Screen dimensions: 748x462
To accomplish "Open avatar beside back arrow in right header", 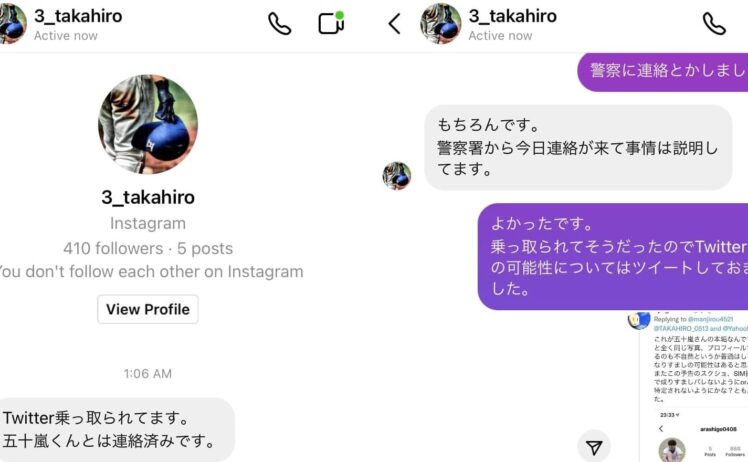I will [x=440, y=23].
